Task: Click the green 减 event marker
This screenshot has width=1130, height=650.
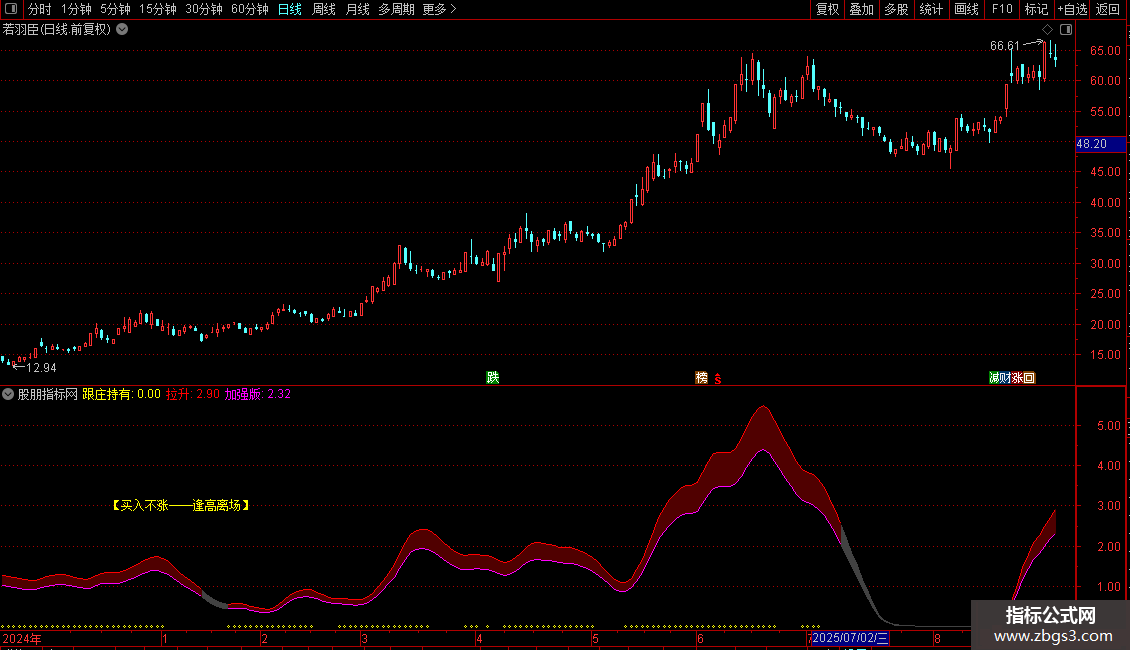Action: coord(995,378)
